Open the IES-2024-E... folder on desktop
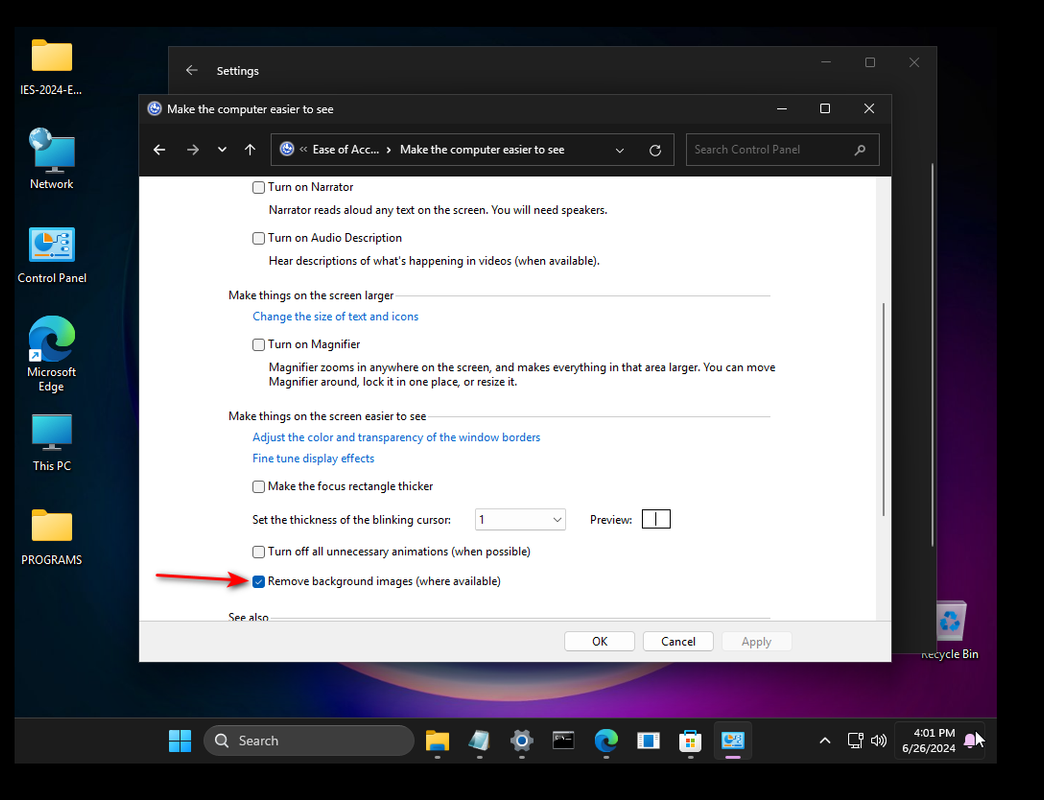1044x800 pixels. (51, 67)
